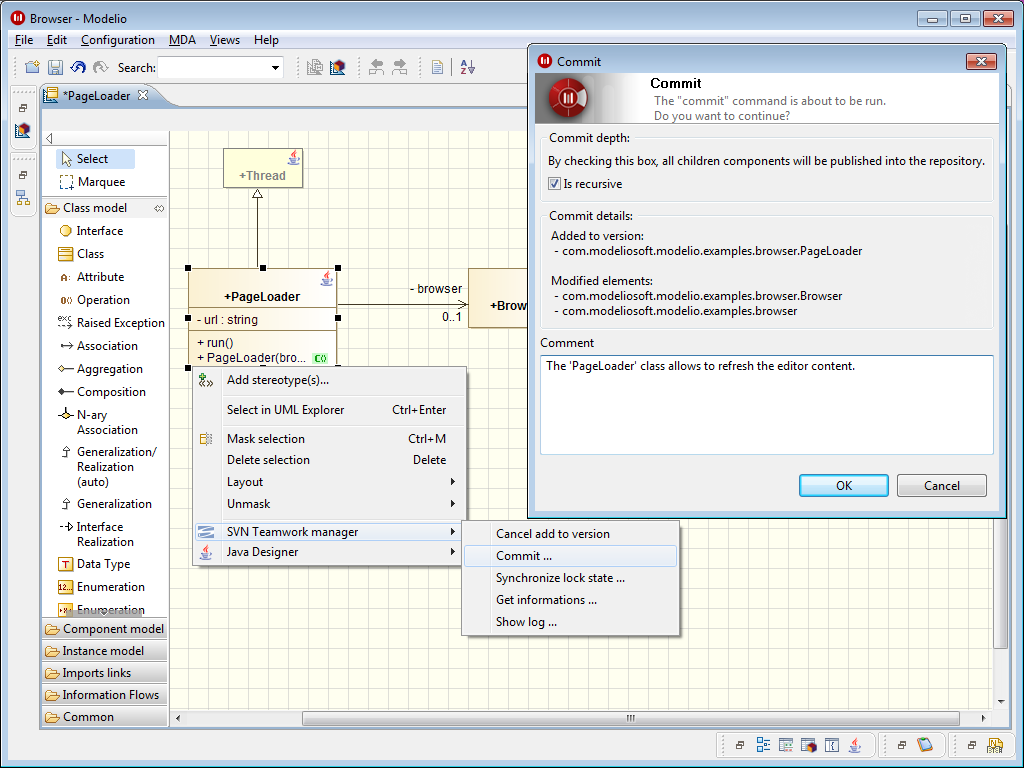Open the cube view in left sidebar
Image resolution: width=1024 pixels, height=768 pixels.
[23, 130]
